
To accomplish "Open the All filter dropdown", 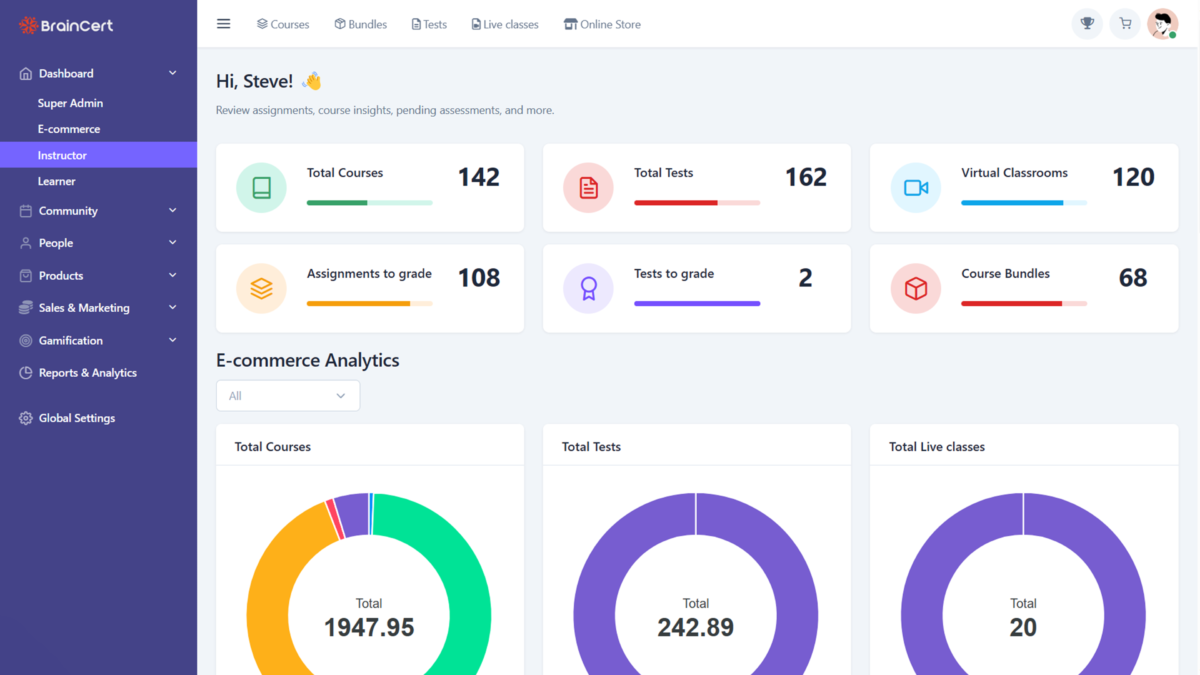I will [x=288, y=396].
